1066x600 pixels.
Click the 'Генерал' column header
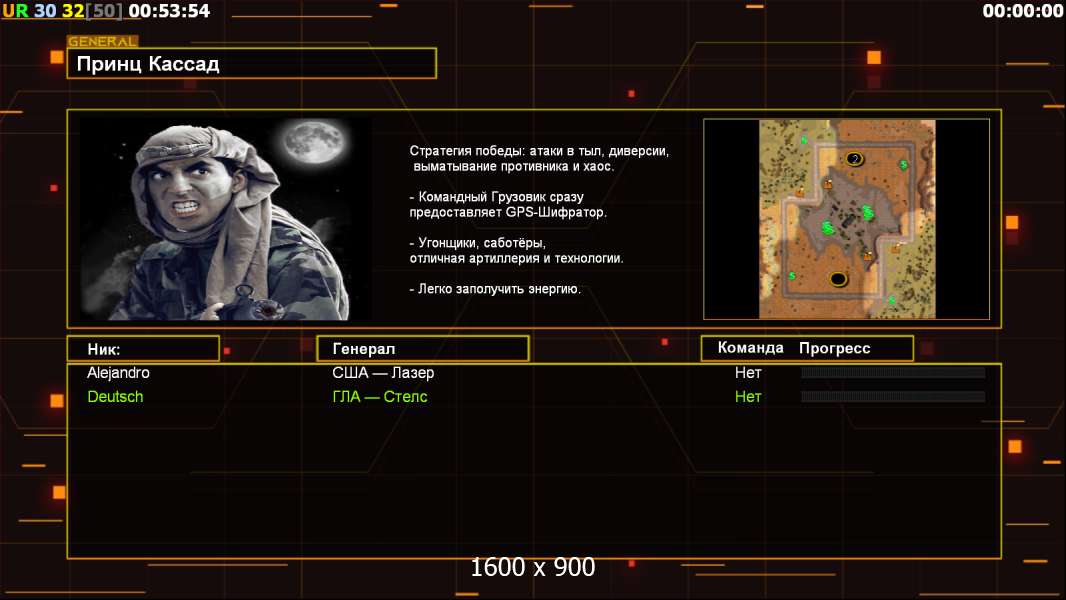click(423, 349)
